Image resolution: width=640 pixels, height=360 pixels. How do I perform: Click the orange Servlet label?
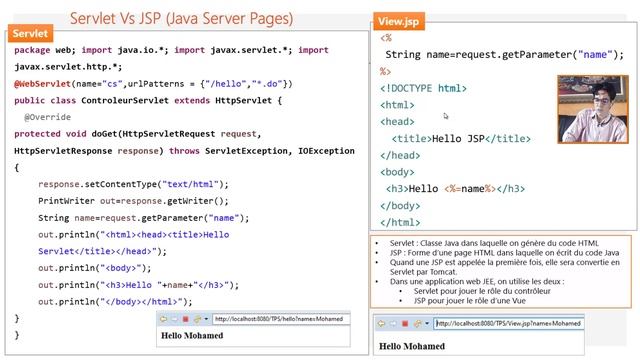point(30,33)
